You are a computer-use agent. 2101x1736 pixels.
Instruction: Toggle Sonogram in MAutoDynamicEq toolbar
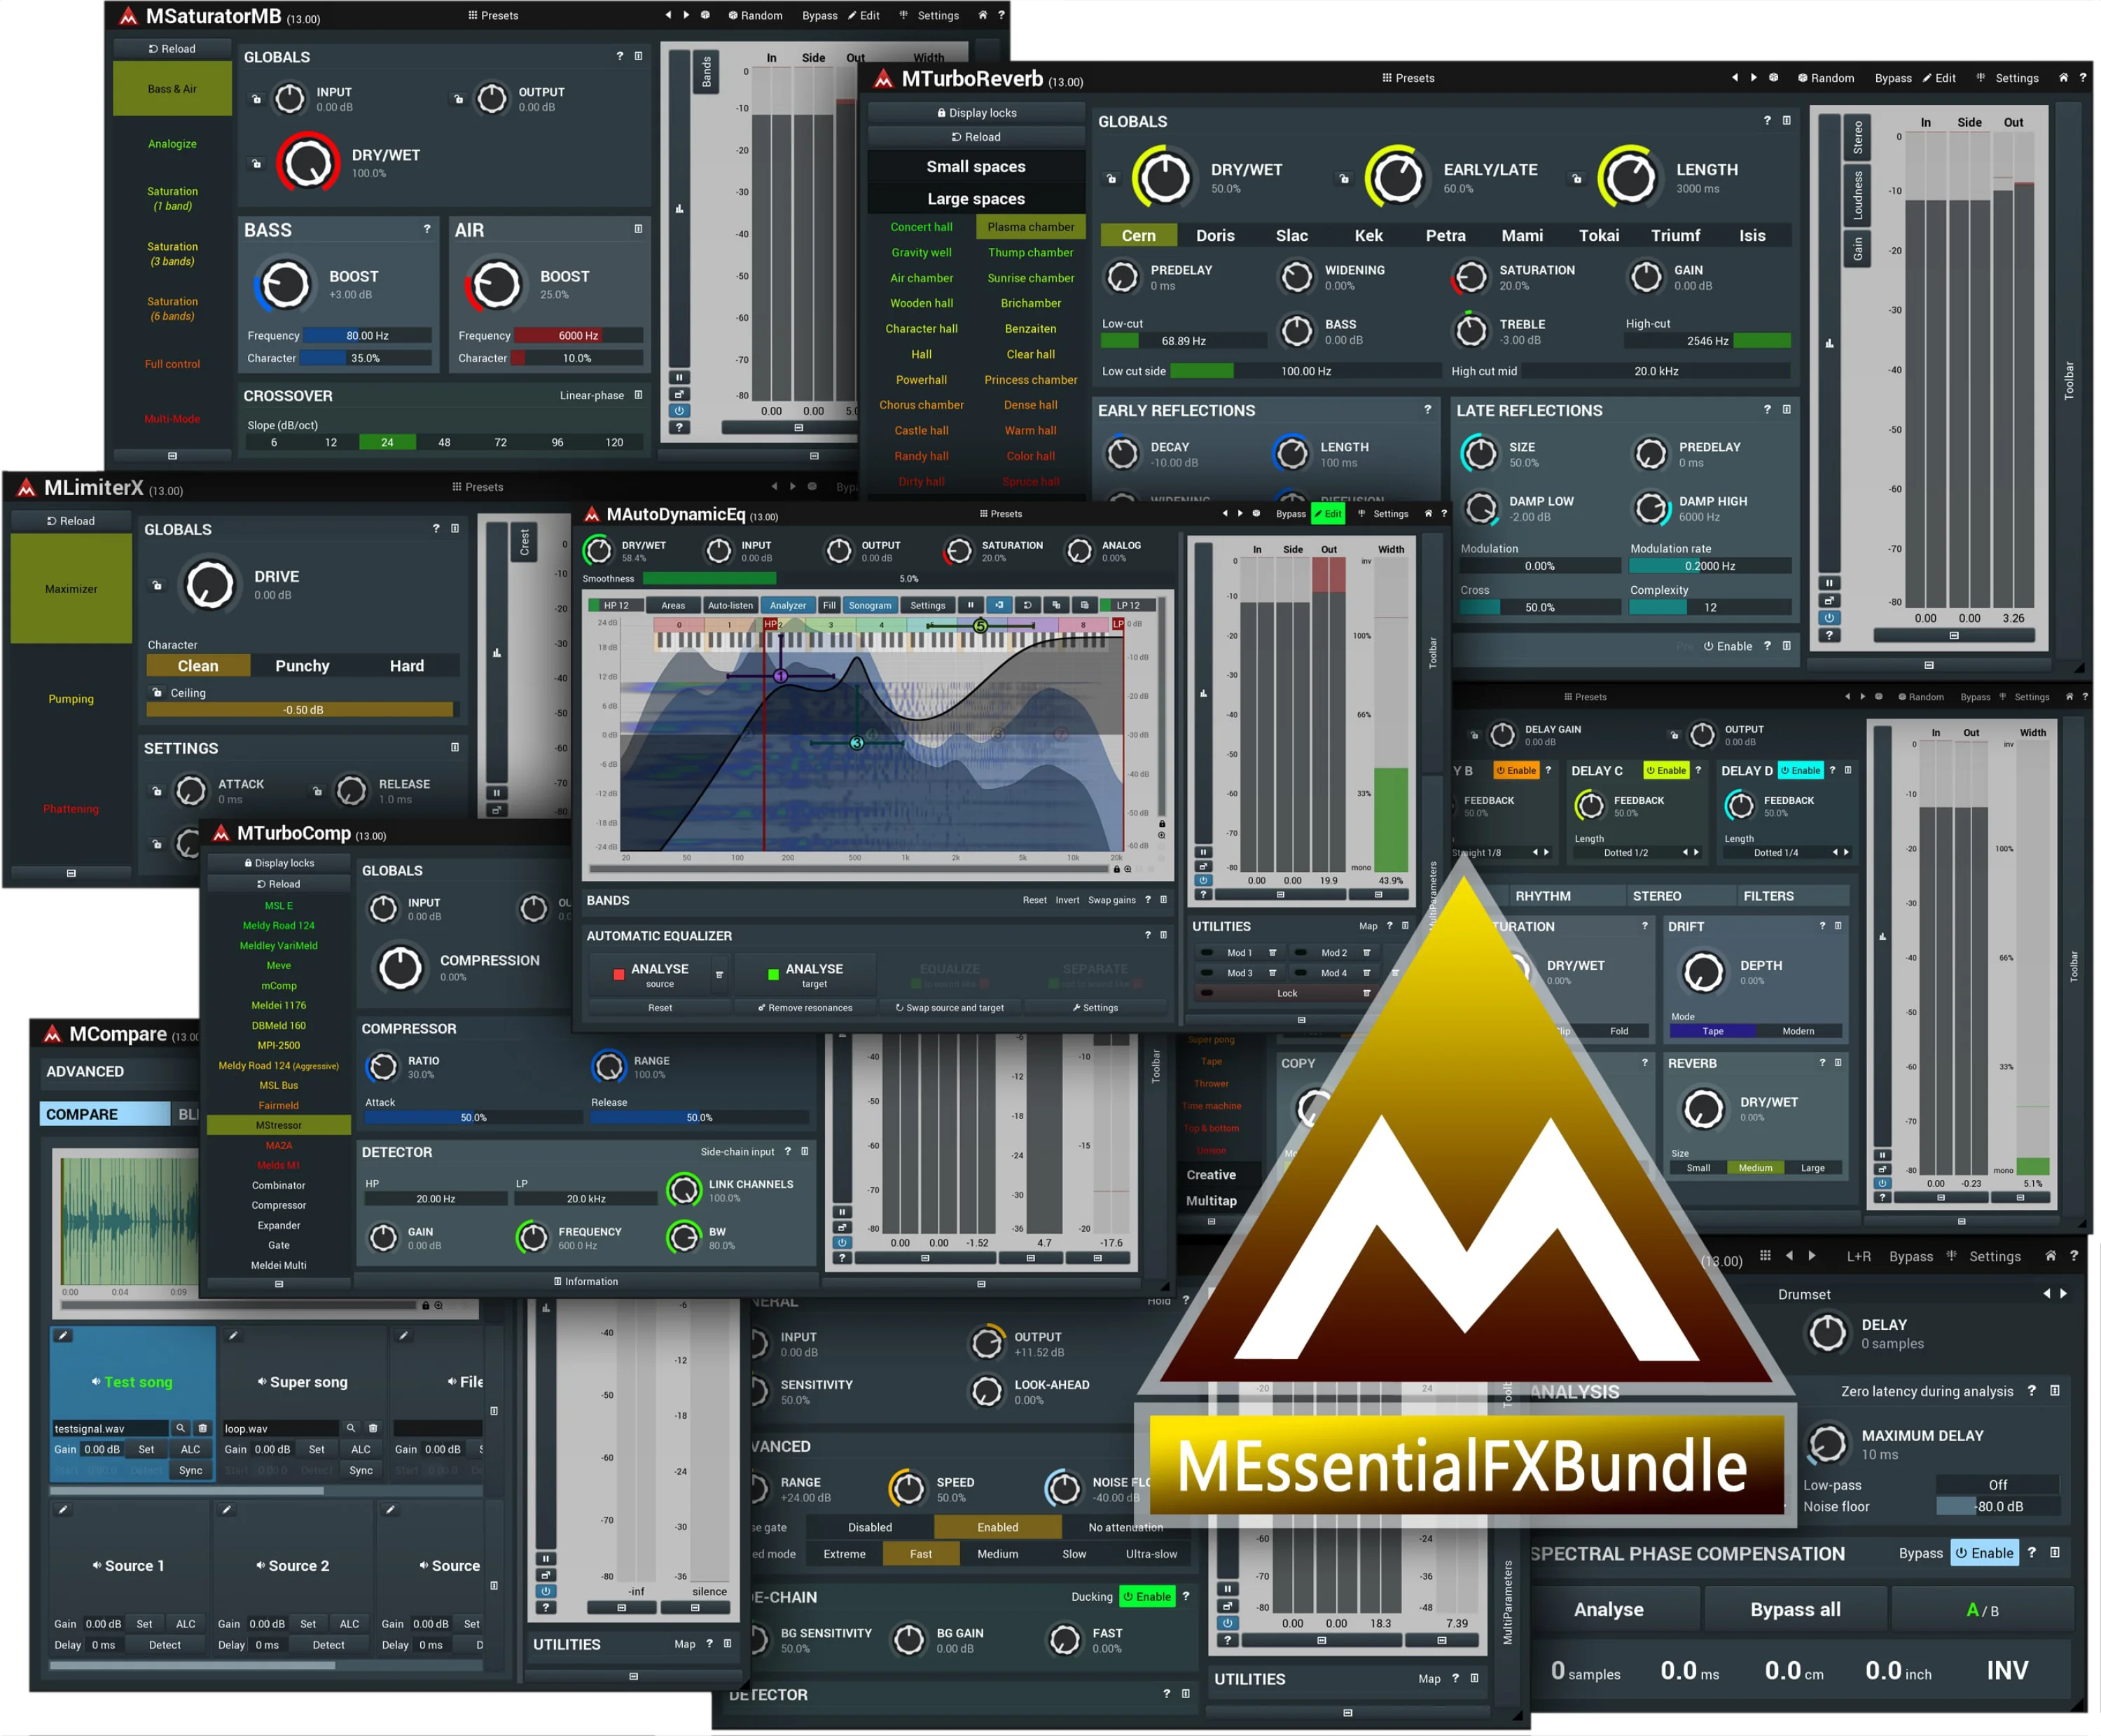pyautogui.click(x=870, y=605)
